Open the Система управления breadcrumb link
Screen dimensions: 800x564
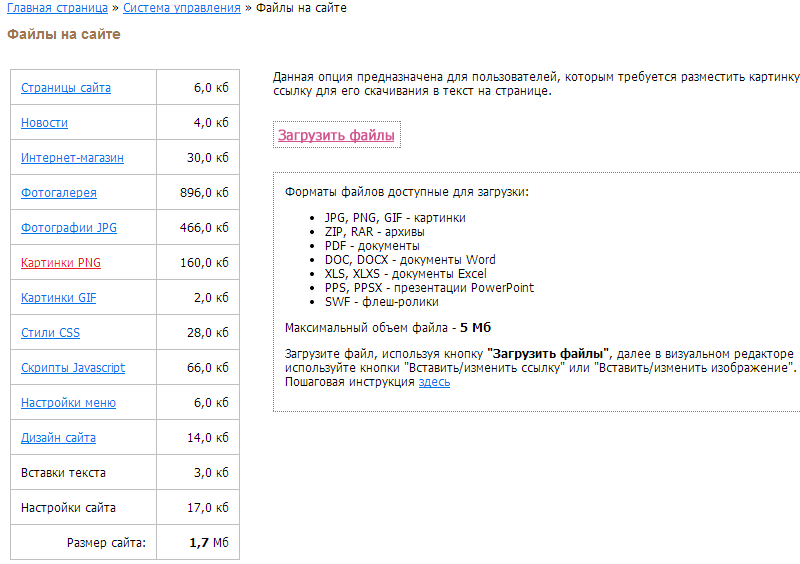(182, 8)
